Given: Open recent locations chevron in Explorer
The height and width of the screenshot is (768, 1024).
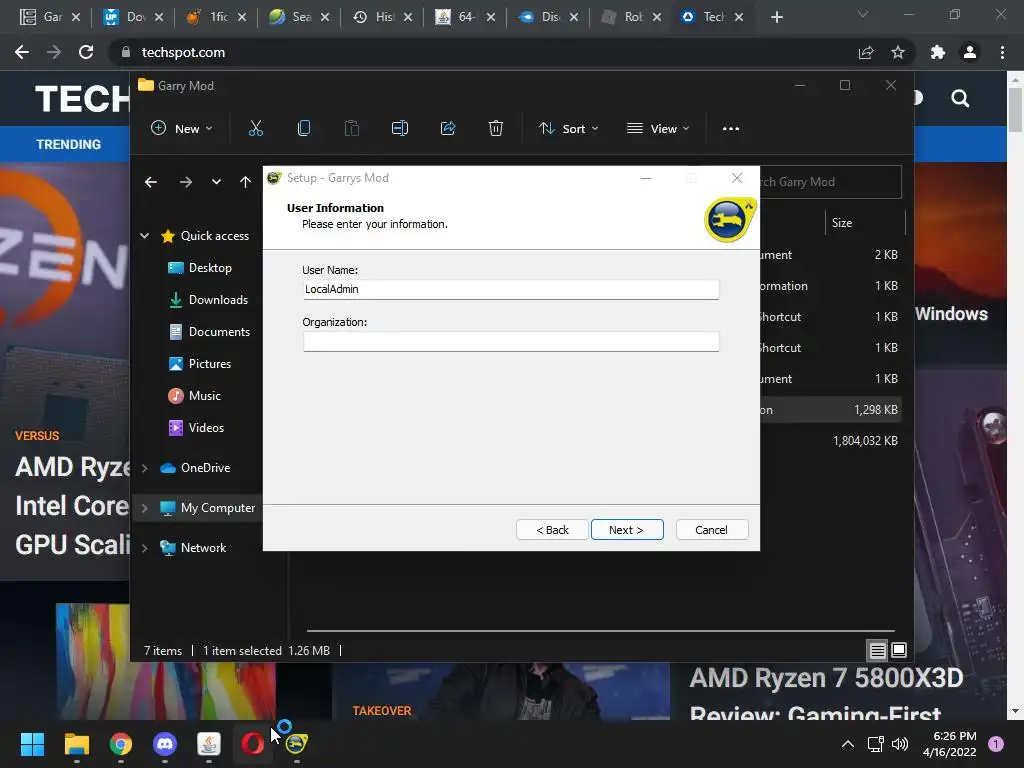Looking at the screenshot, I should 216,182.
